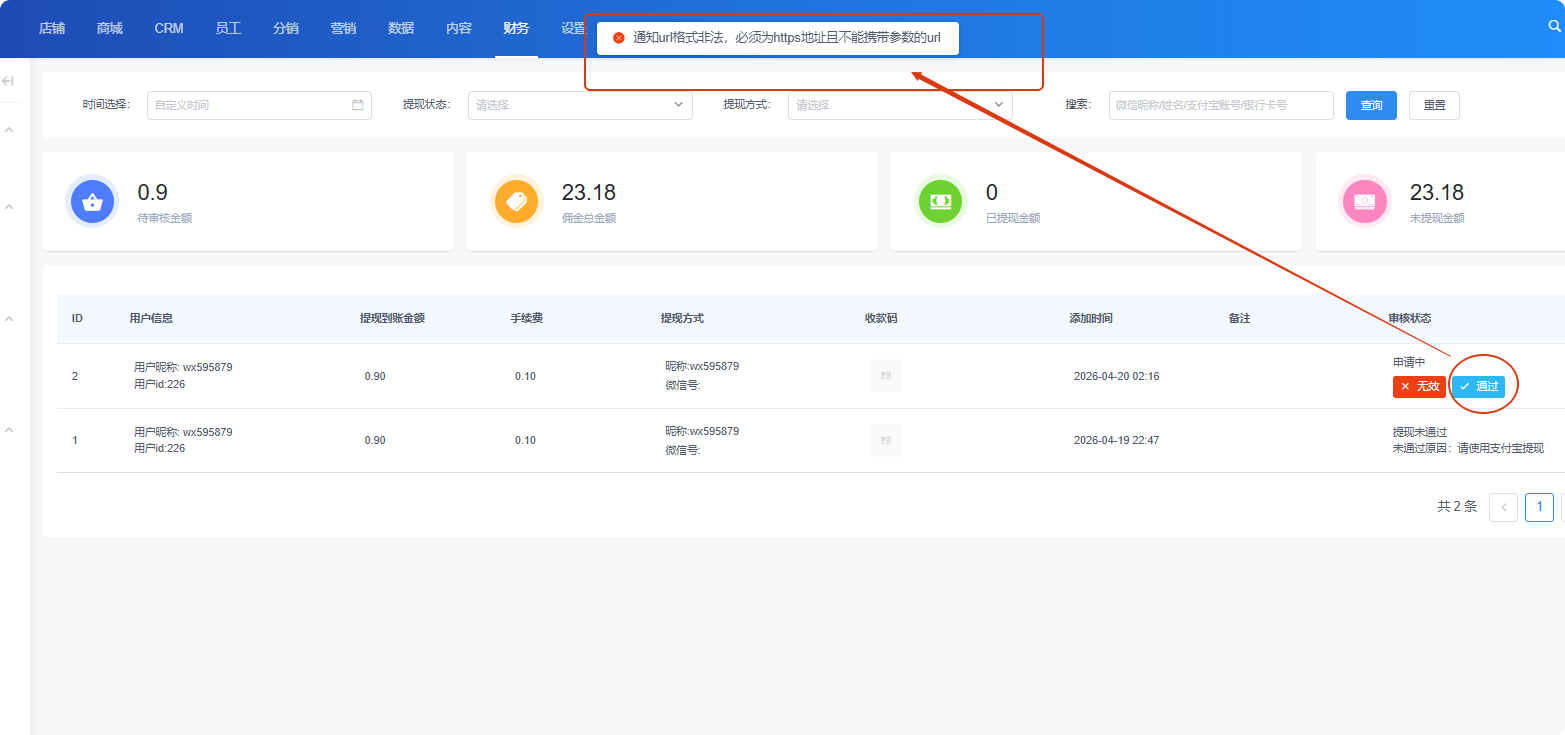Focus the 搜索 keyword input field
This screenshot has height=735, width=1565.
coord(1220,105)
